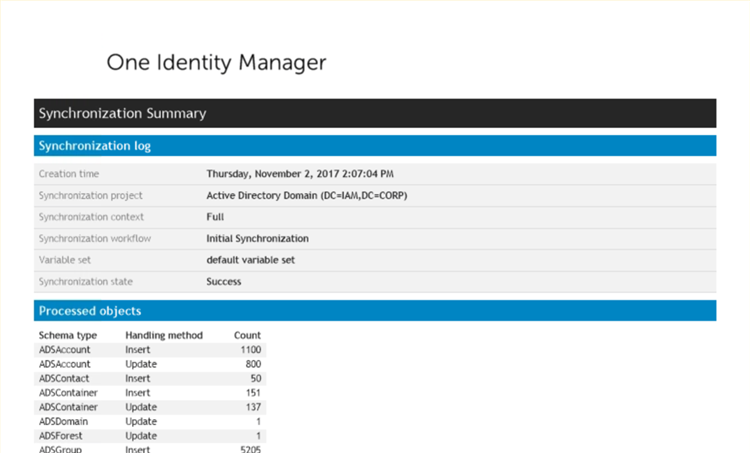Select ADSAccount in the row counting 1100
This screenshot has width=750, height=453.
tap(65, 350)
